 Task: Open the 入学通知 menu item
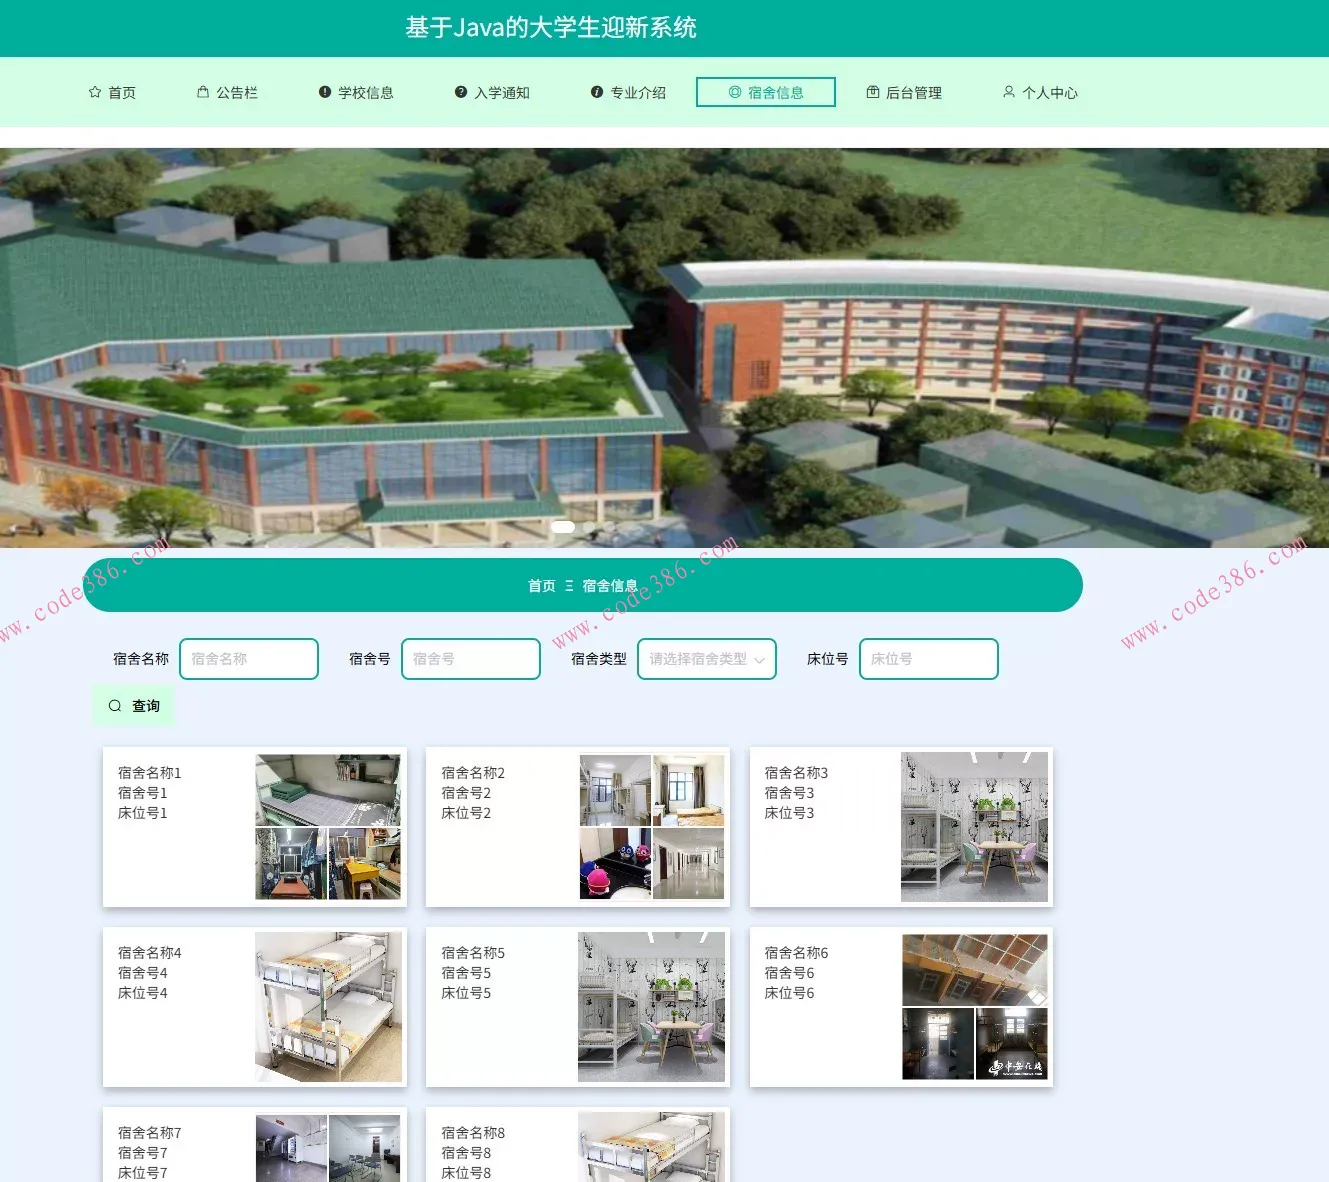pos(492,92)
